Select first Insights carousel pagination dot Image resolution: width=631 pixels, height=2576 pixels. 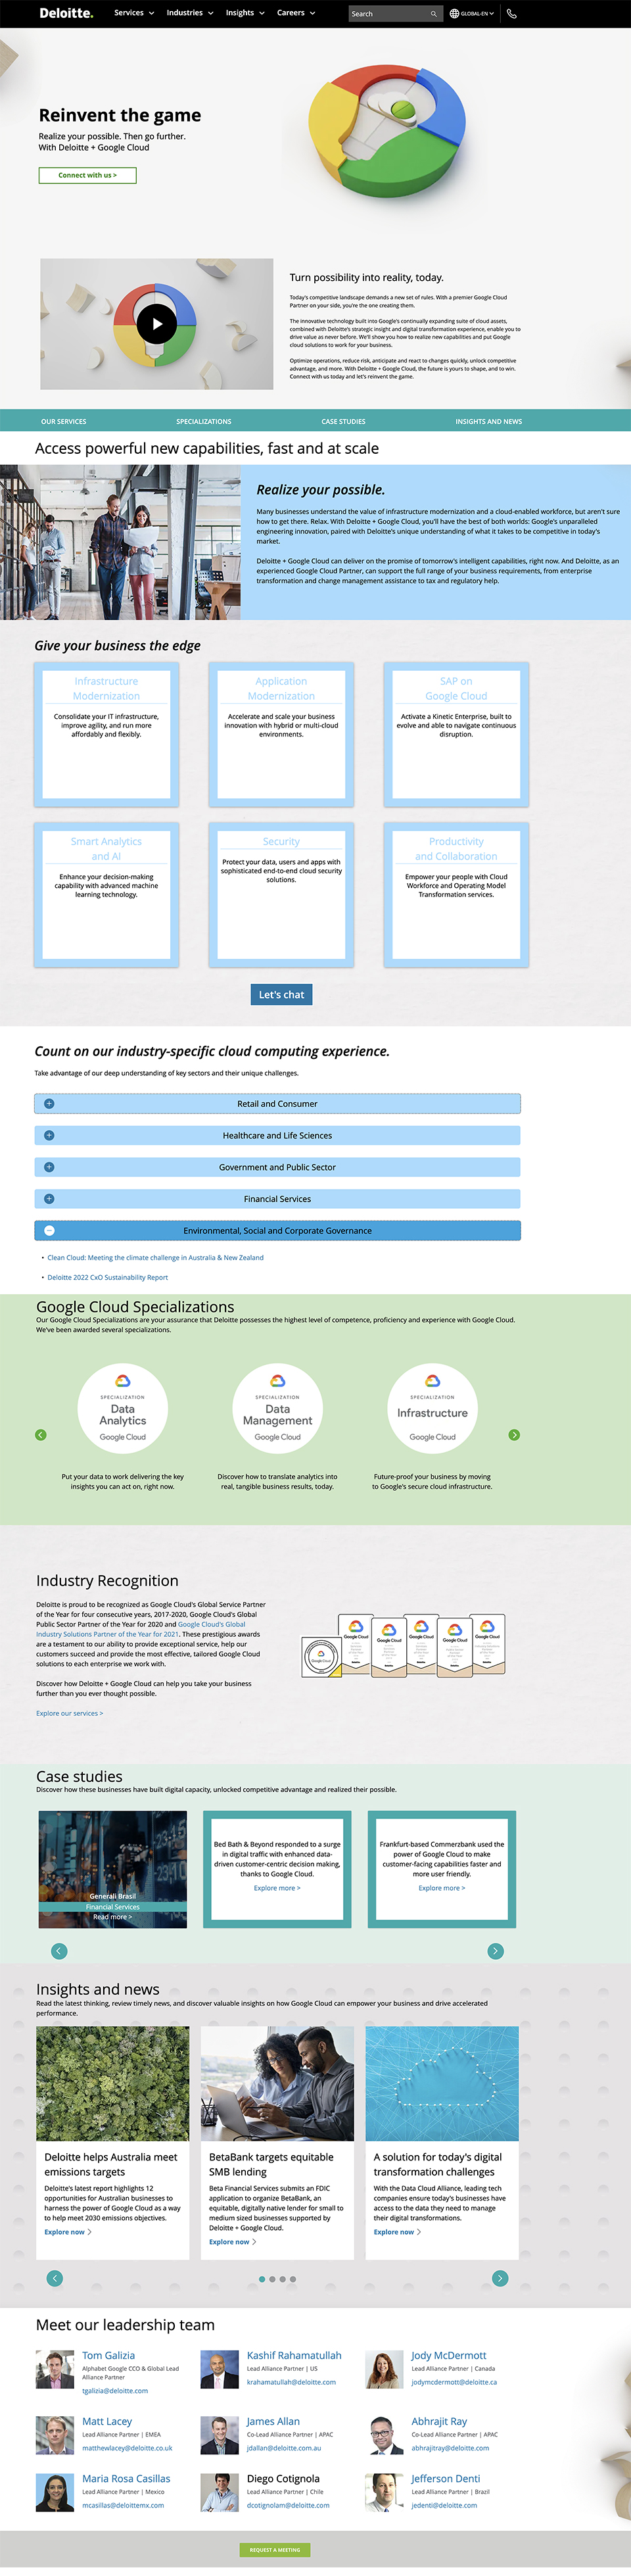(262, 2279)
